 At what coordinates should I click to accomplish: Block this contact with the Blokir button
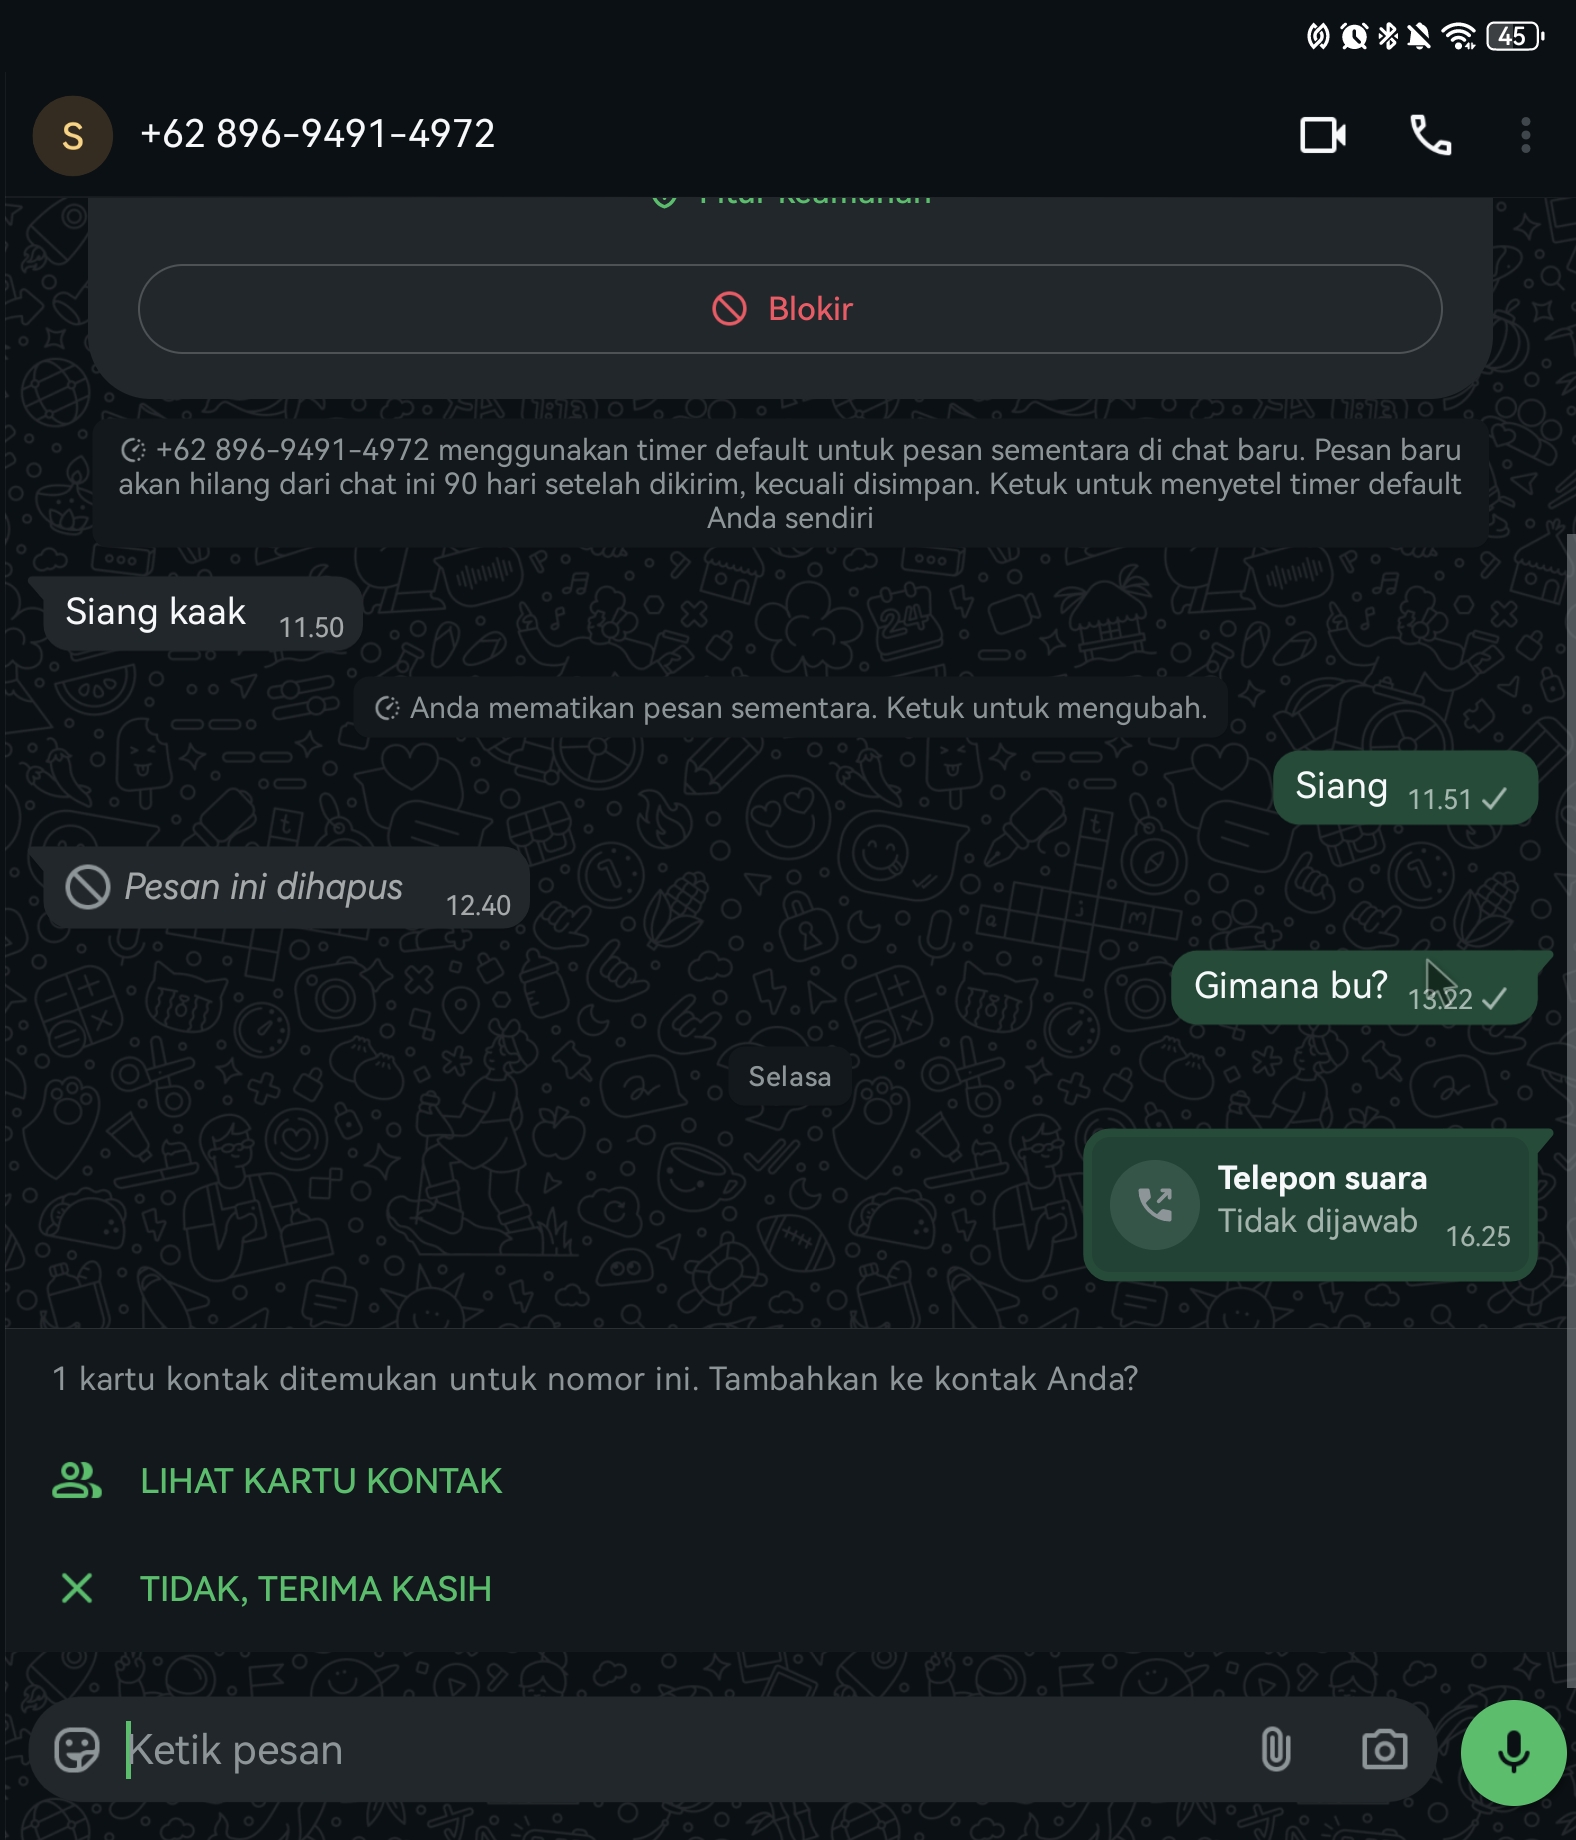pos(789,308)
